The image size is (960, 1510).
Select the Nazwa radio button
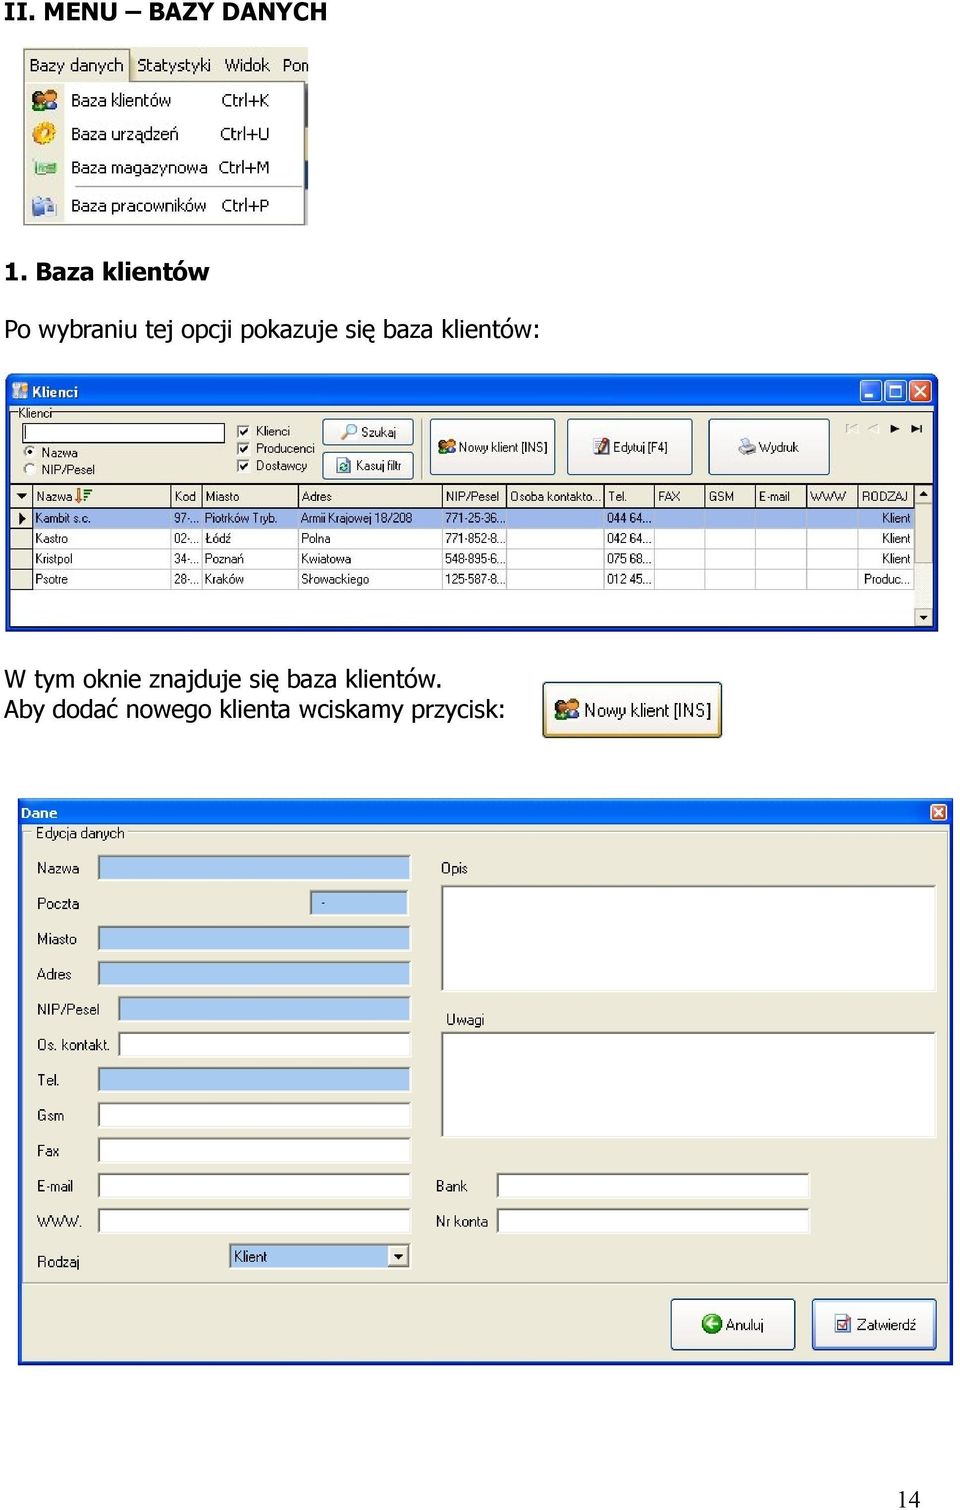(30, 452)
